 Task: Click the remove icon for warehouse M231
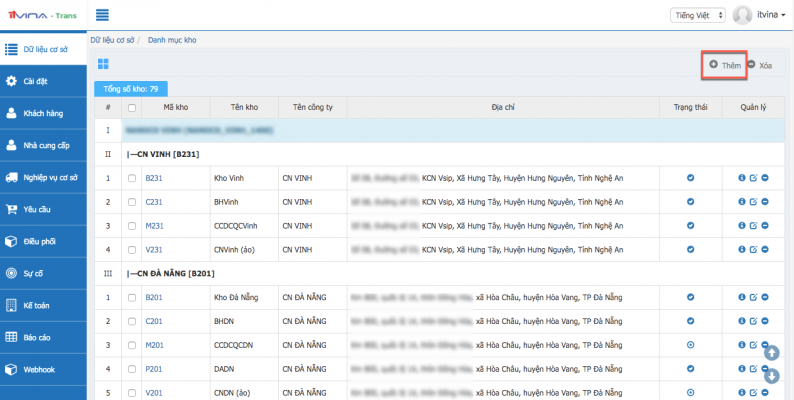[765, 225]
